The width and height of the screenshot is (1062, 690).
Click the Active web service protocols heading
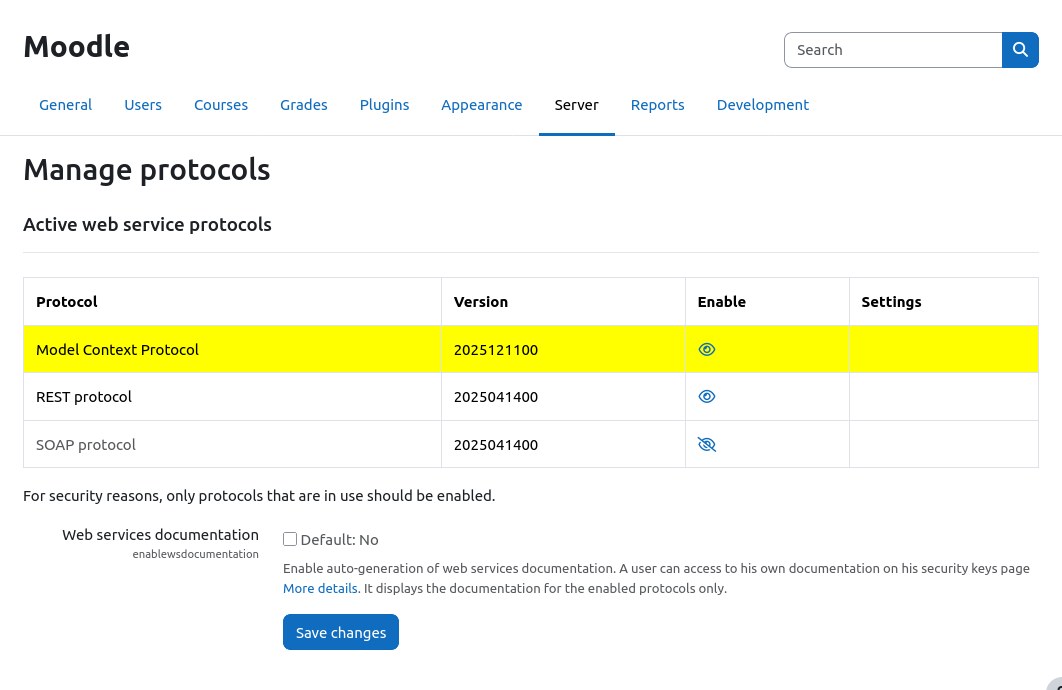coord(148,225)
